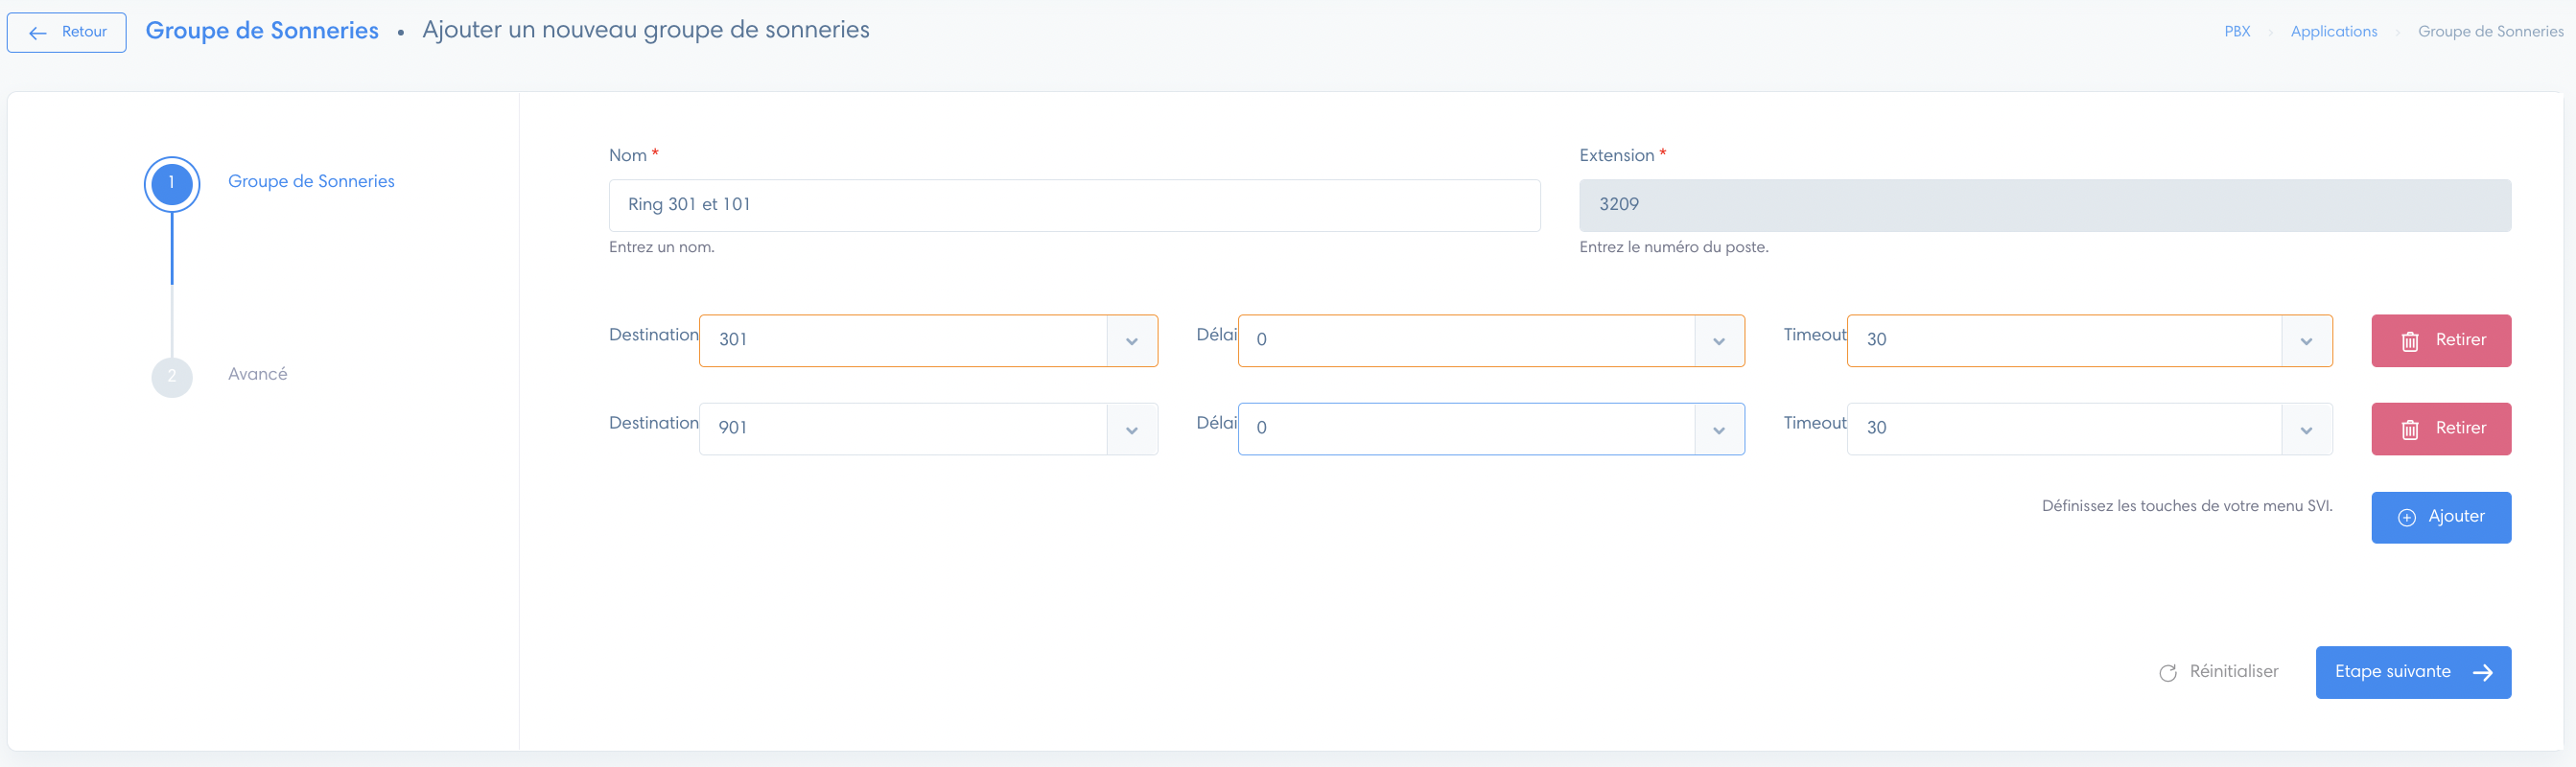Click 'Définissez les touches de votre menu SVI.' text
The image size is (2576, 767).
[2186, 506]
